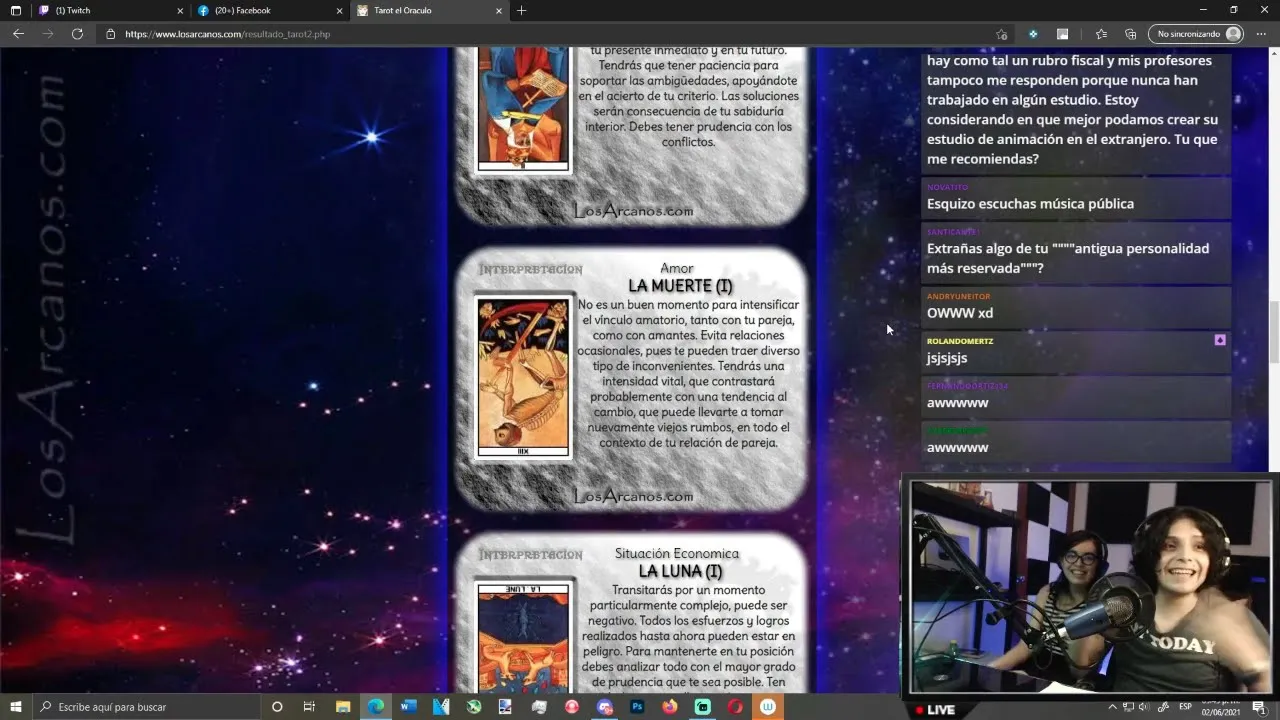
Task: Close the Facebook tab
Action: (x=340, y=10)
